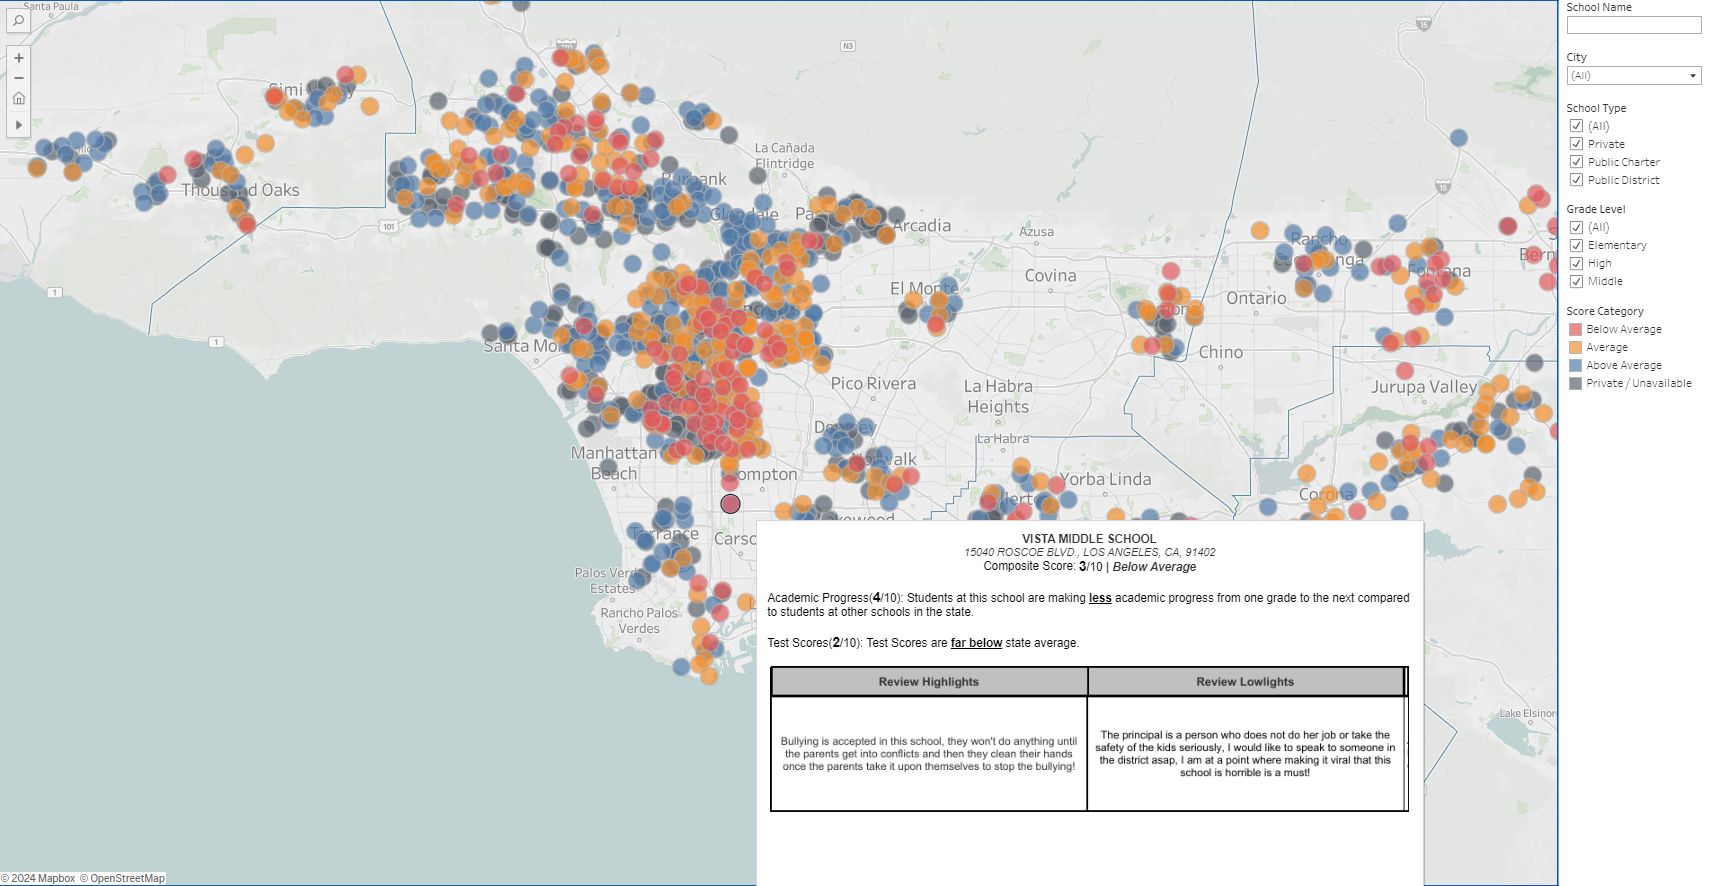This screenshot has height=886, width=1727.
Task: Toggle the Public Charter checkbox
Action: coord(1576,162)
